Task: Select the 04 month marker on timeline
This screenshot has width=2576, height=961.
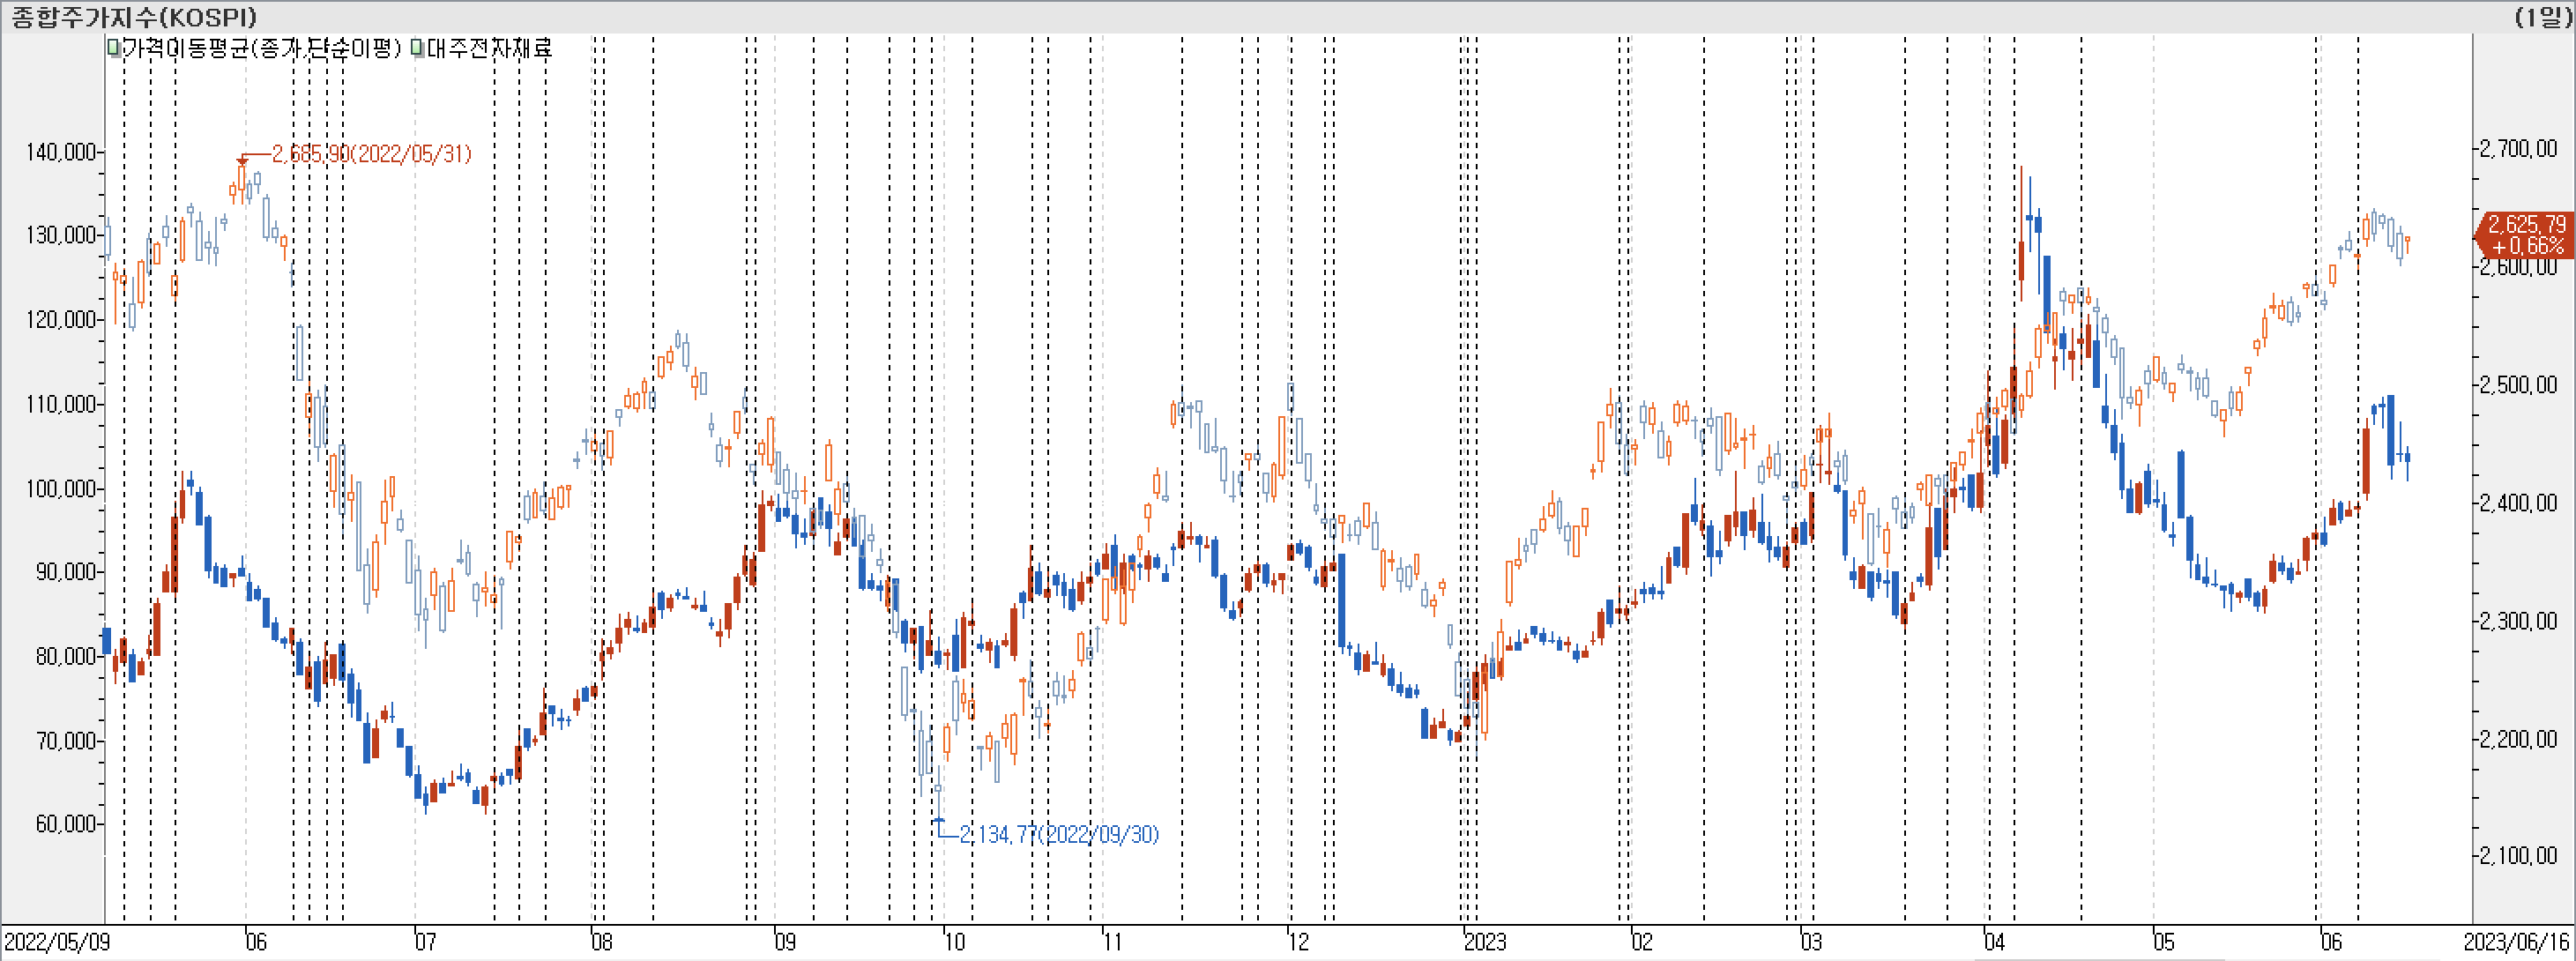Action: (x=1994, y=942)
